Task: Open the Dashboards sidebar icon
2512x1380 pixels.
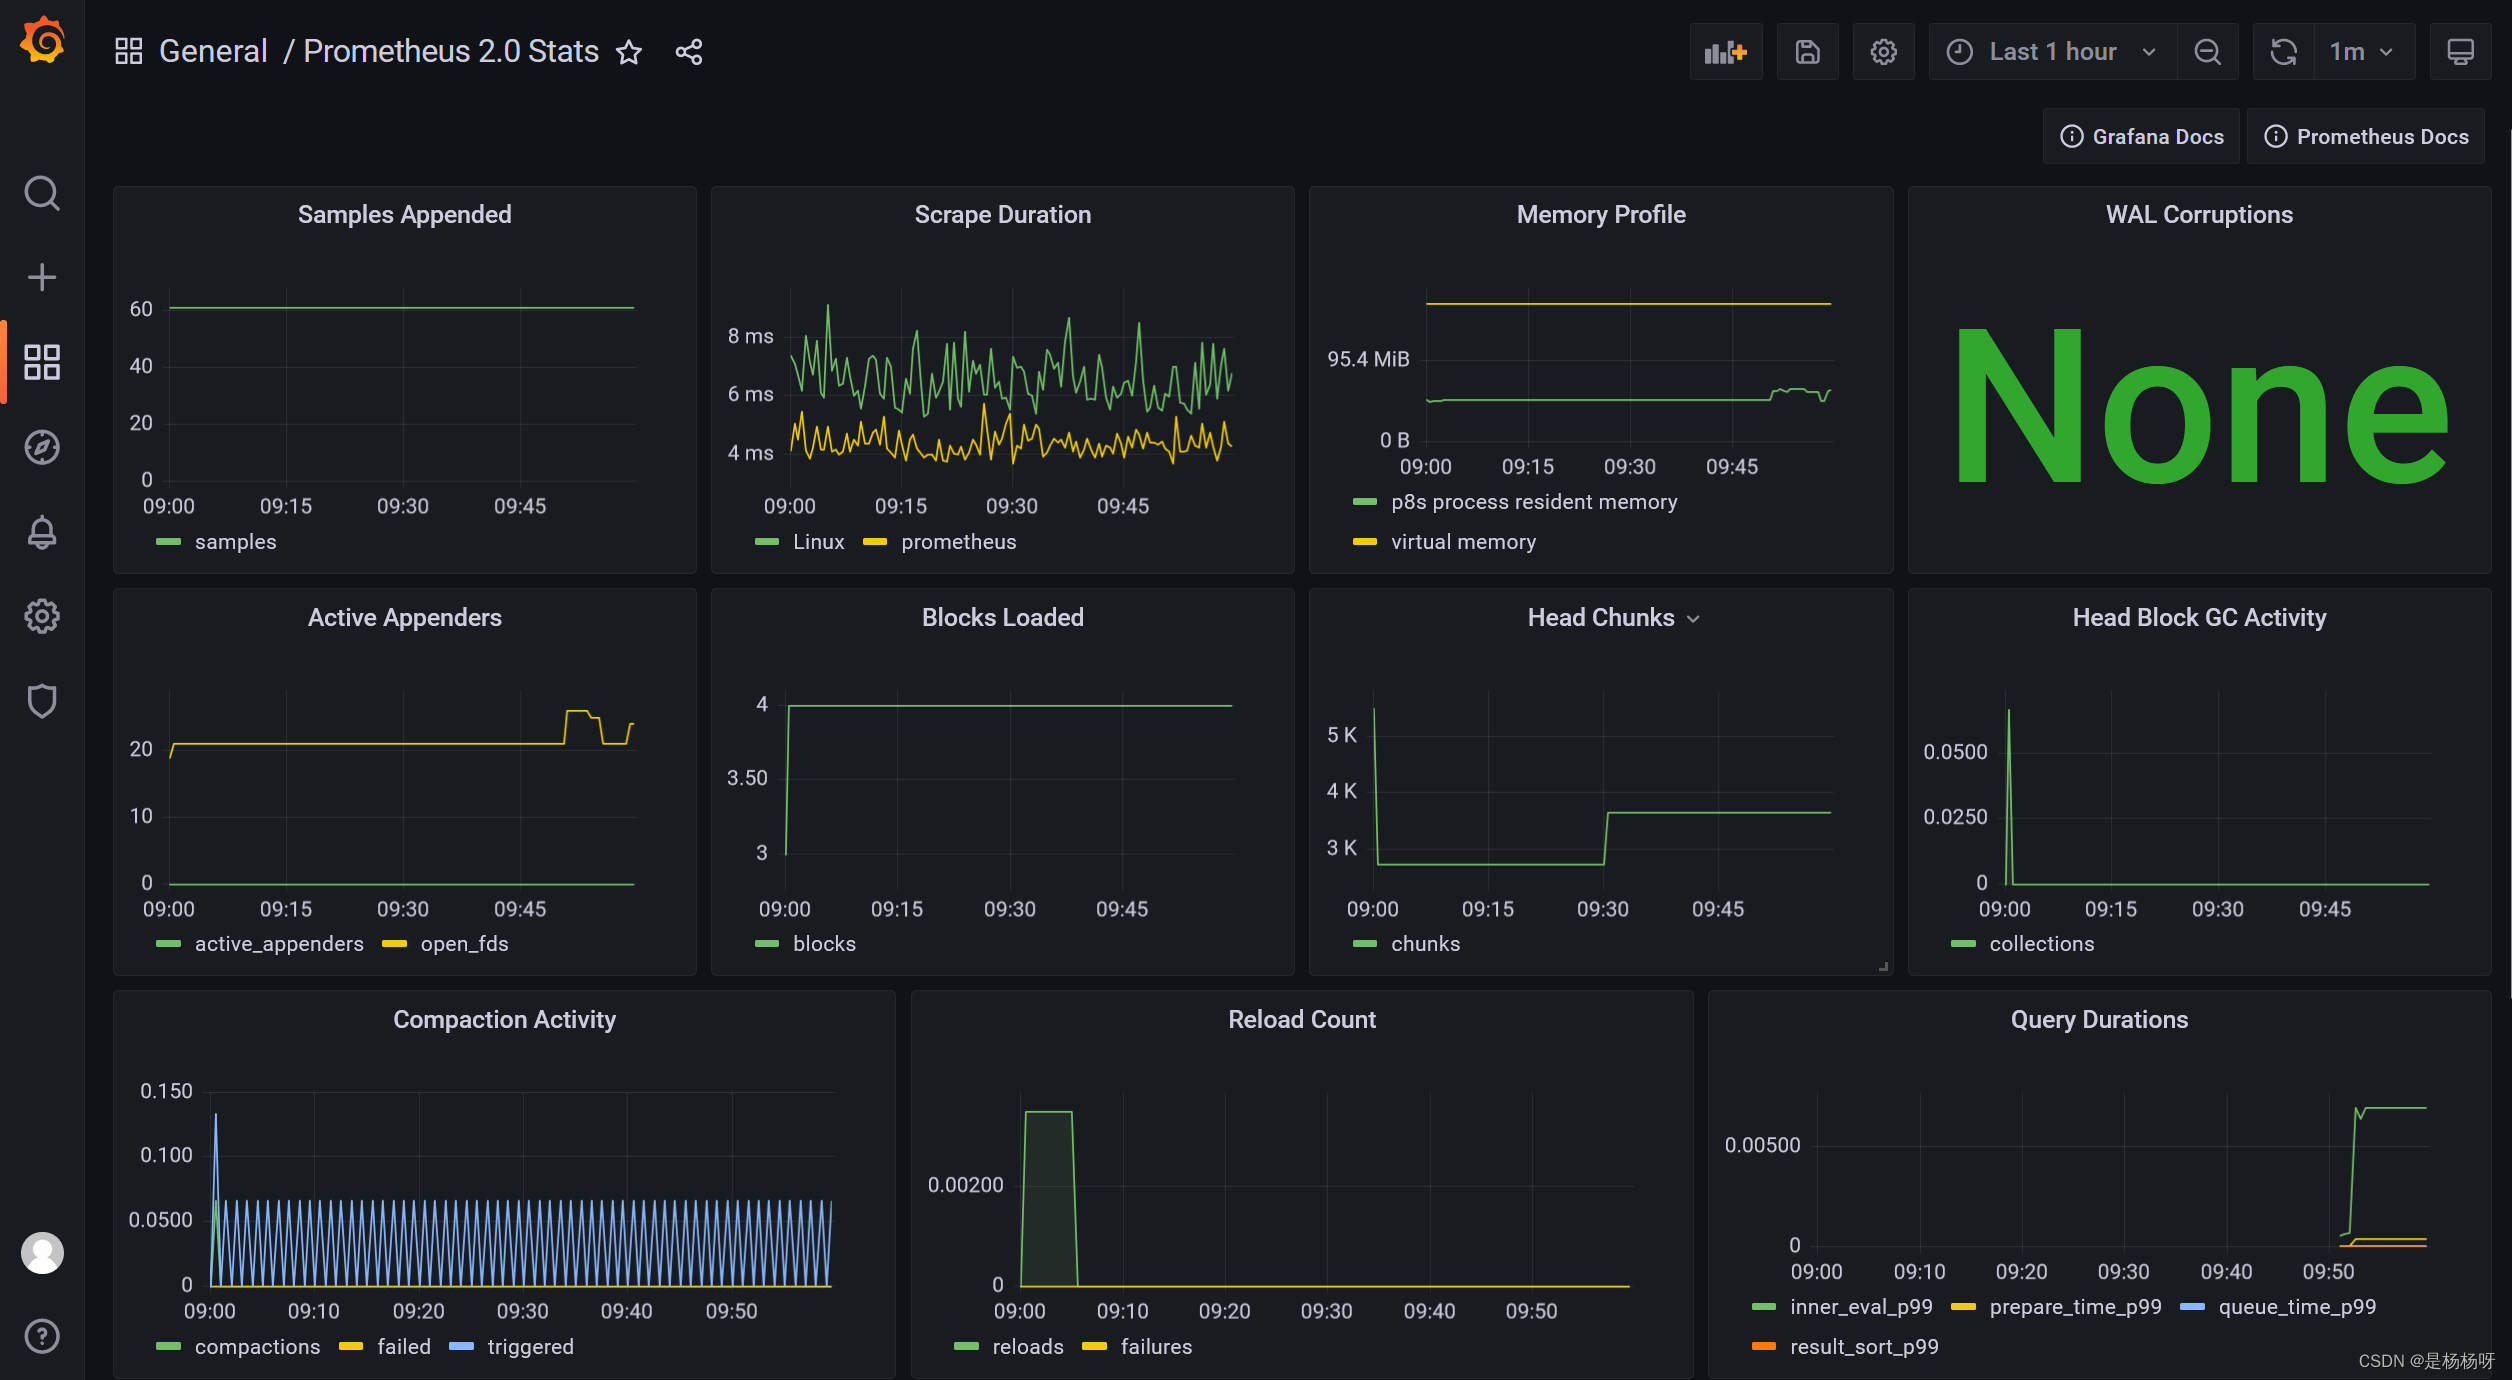Action: click(x=42, y=362)
